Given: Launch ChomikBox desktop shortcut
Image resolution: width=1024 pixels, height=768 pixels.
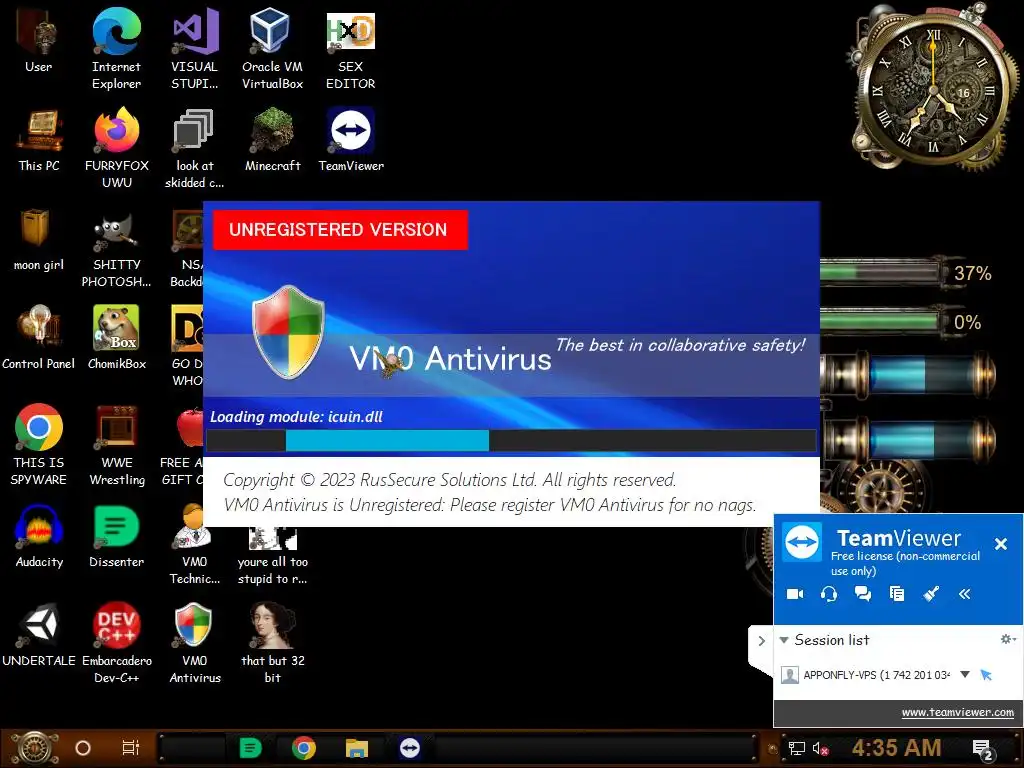Looking at the screenshot, I should click(117, 338).
